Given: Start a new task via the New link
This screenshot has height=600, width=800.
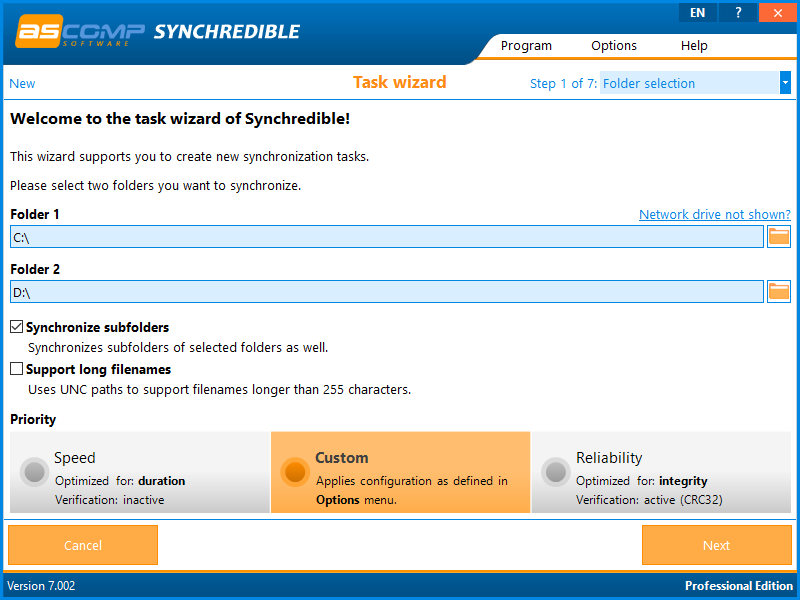Looking at the screenshot, I should (x=21, y=83).
